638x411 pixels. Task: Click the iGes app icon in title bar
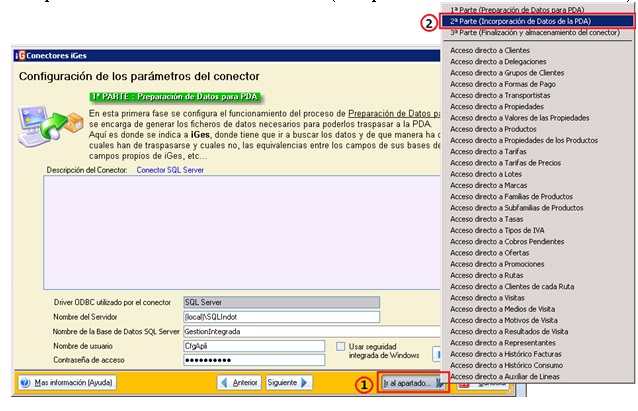pyautogui.click(x=22, y=54)
